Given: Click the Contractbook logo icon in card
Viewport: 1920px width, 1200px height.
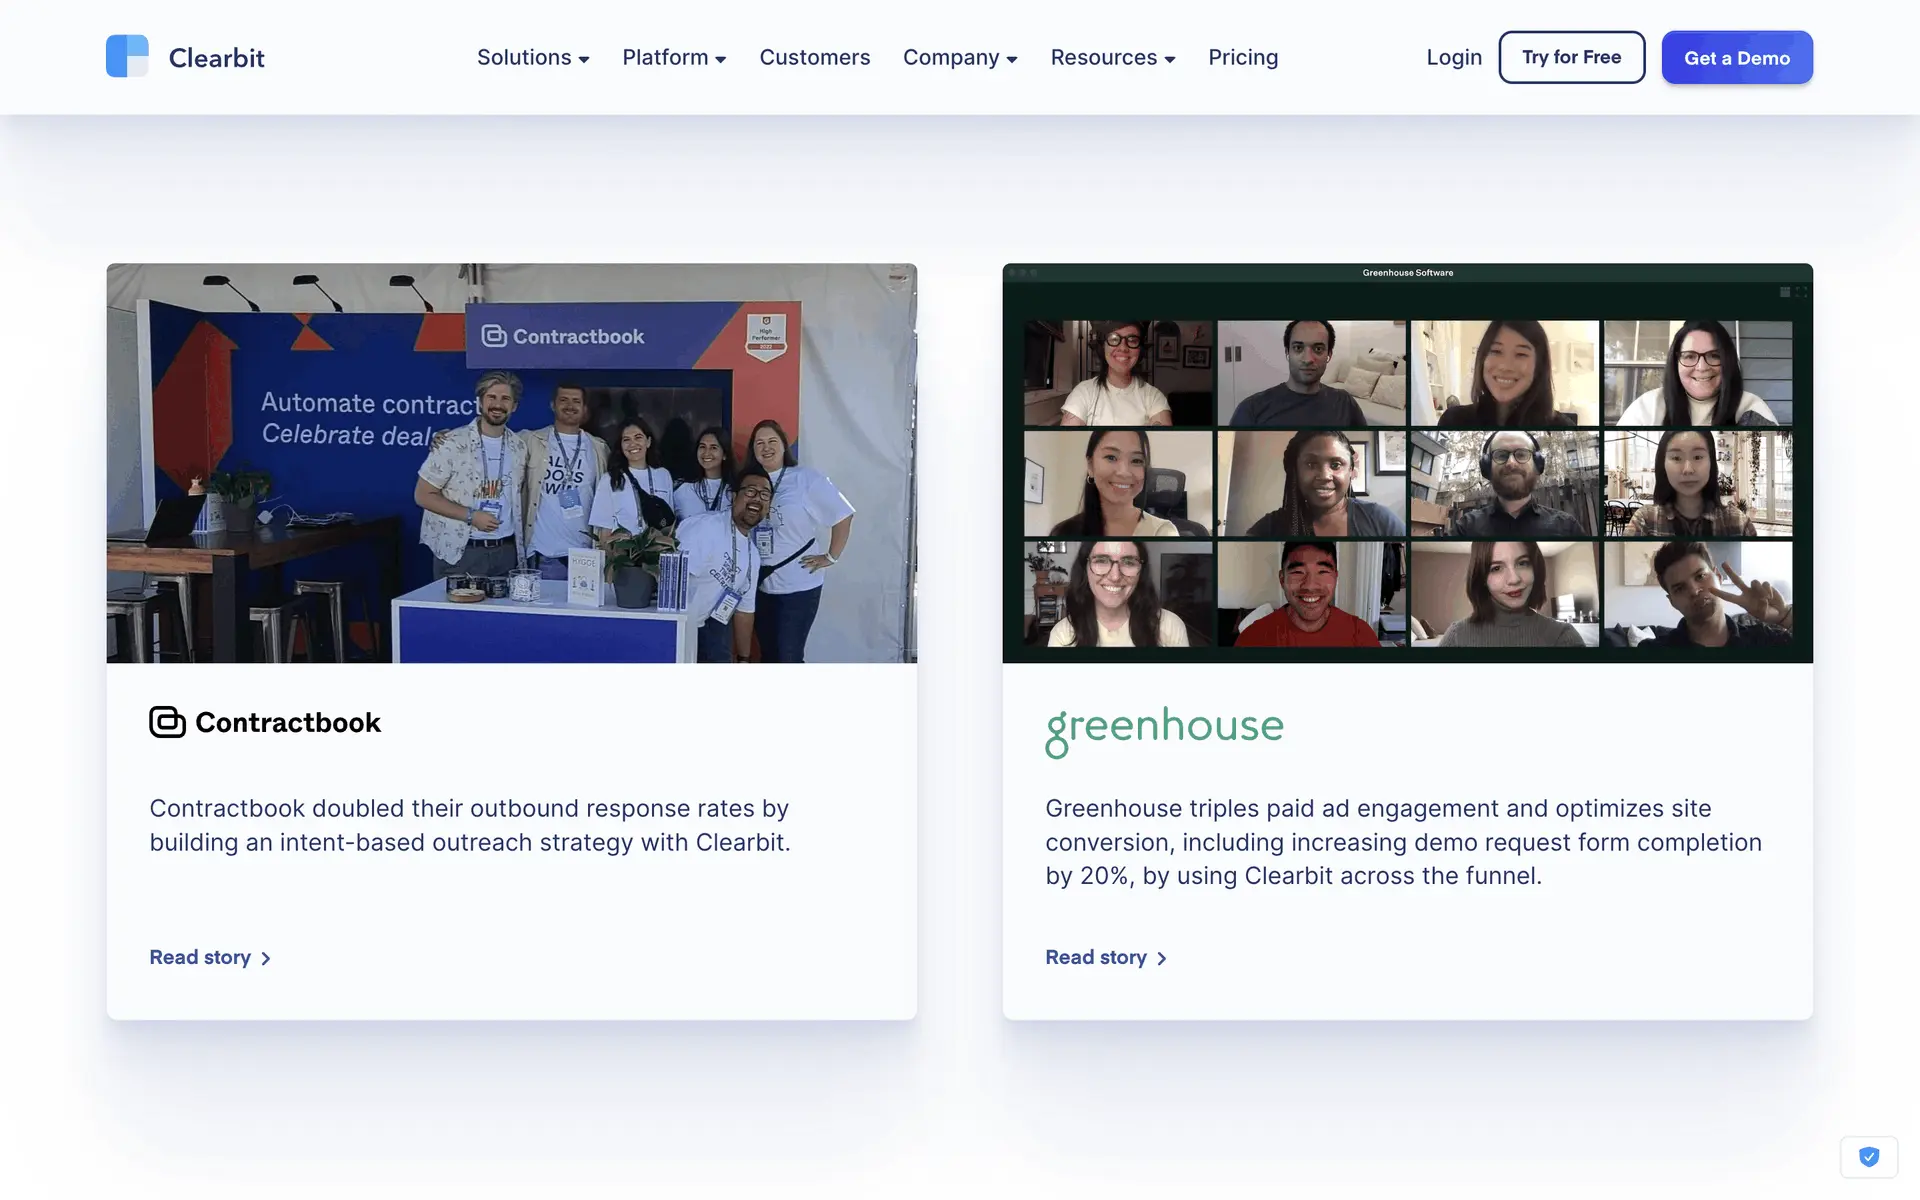Looking at the screenshot, I should (167, 722).
